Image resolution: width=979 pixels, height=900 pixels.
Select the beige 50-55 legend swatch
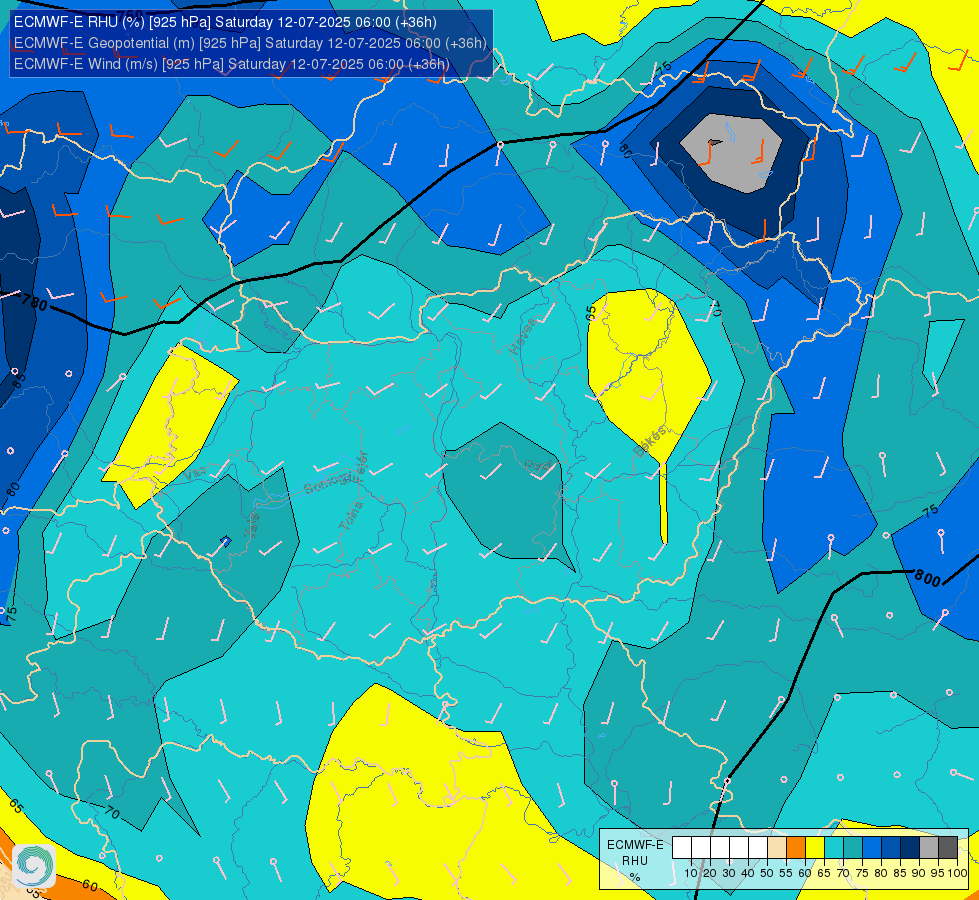(x=777, y=848)
